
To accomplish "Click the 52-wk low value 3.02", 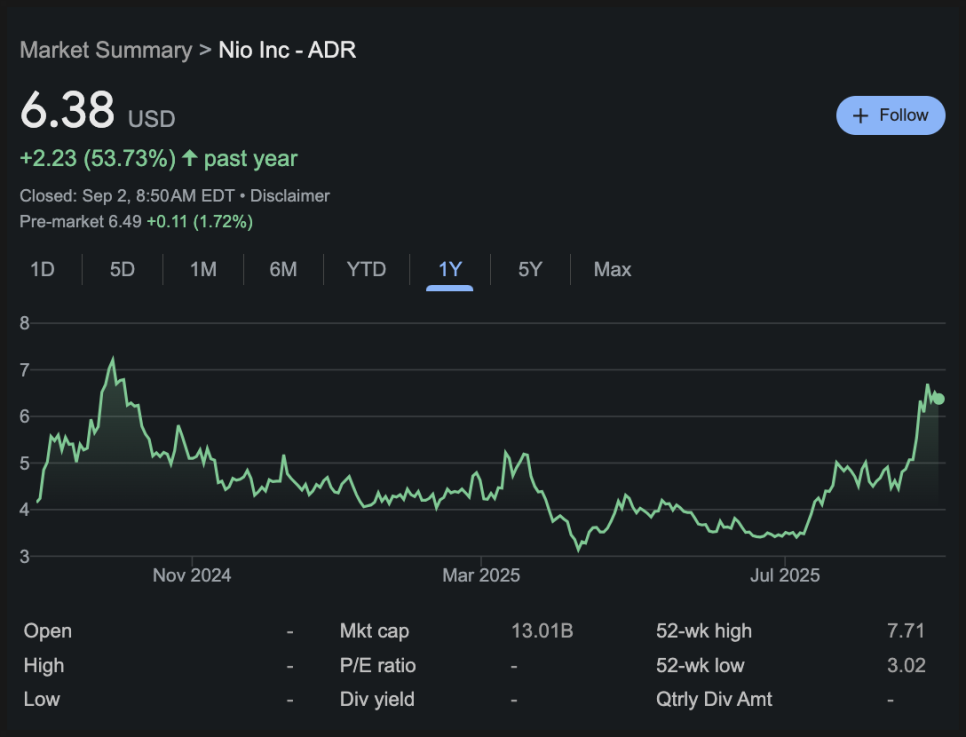I will [x=906, y=666].
